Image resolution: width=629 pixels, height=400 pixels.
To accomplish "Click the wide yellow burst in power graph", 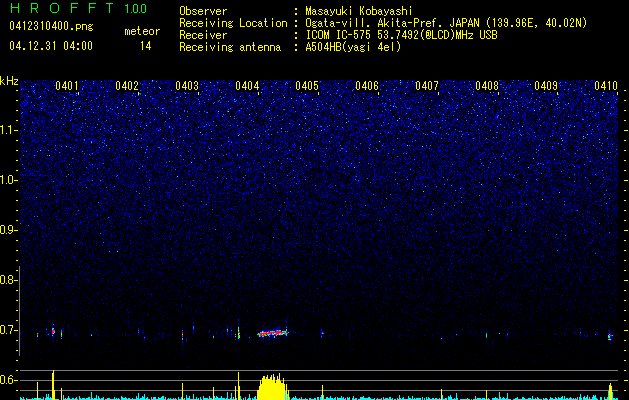I will (x=272, y=386).
